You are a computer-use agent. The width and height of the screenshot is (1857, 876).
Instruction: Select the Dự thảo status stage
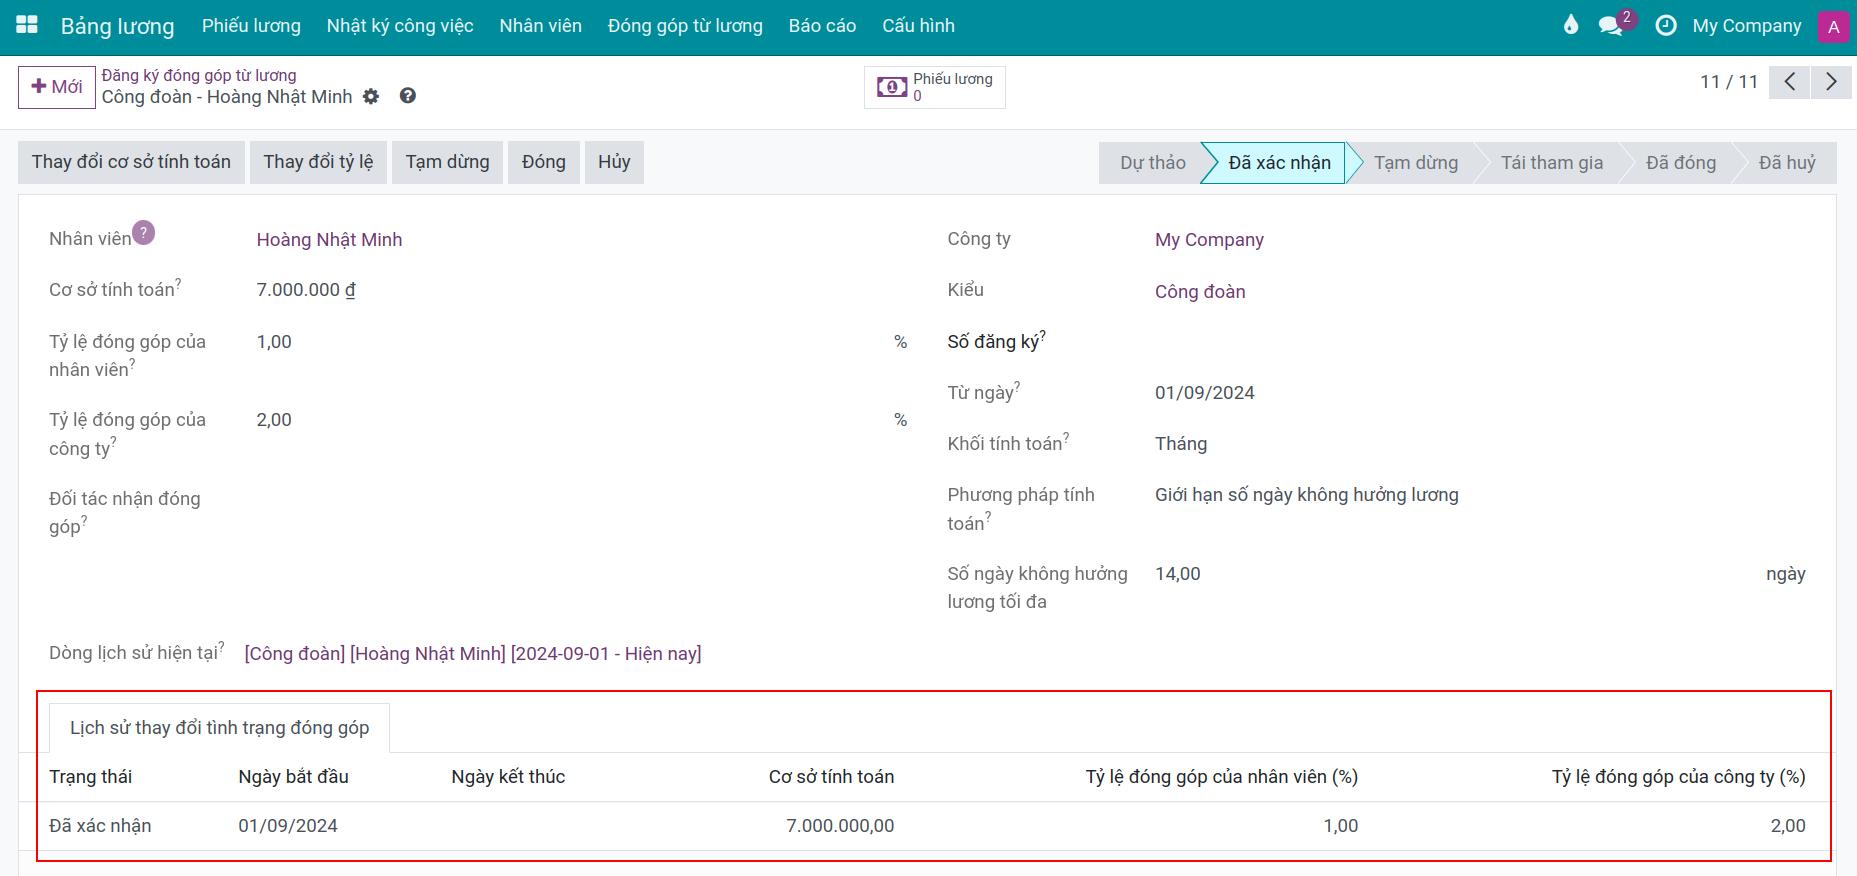[x=1152, y=163]
